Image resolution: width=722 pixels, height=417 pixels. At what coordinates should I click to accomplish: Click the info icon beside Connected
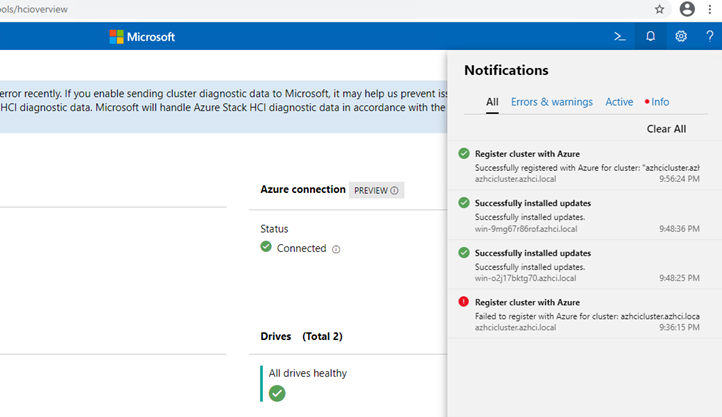[x=336, y=249]
